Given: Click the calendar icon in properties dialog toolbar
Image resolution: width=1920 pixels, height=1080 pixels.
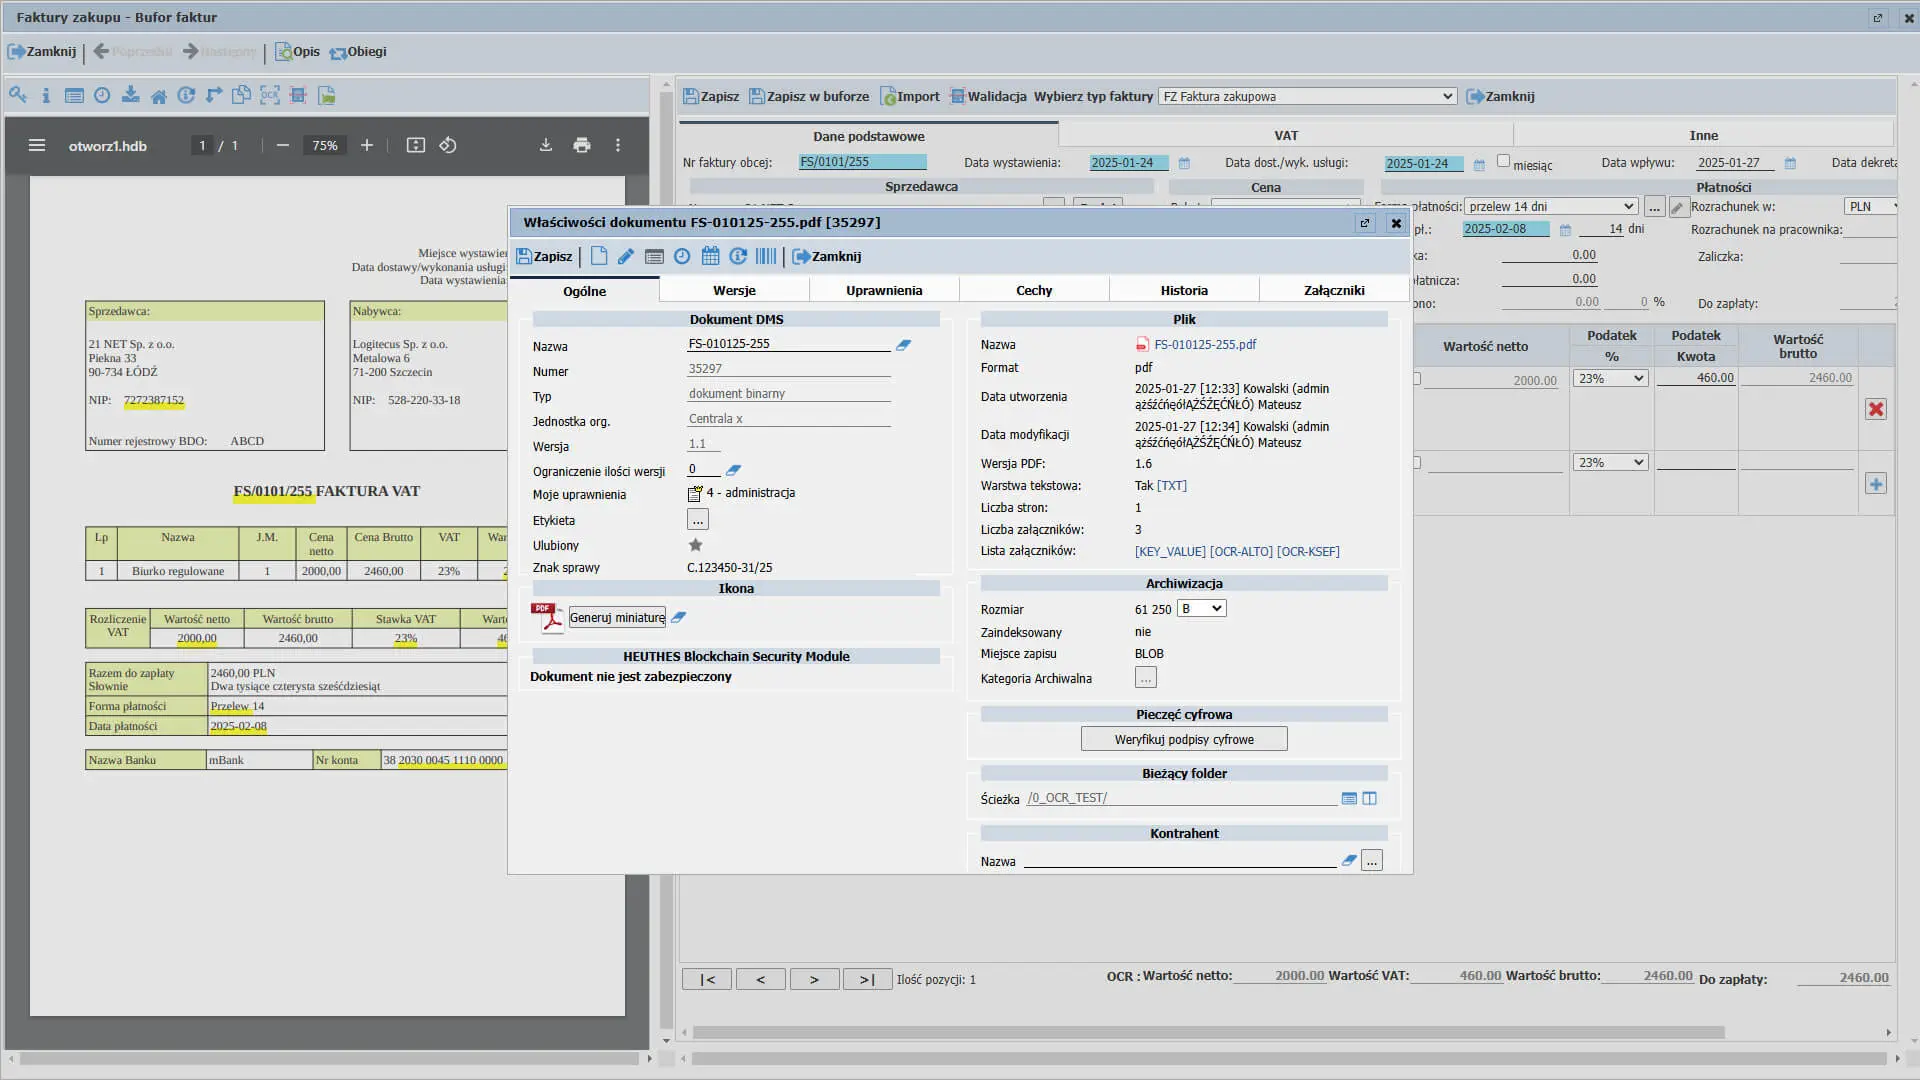Looking at the screenshot, I should [x=710, y=257].
